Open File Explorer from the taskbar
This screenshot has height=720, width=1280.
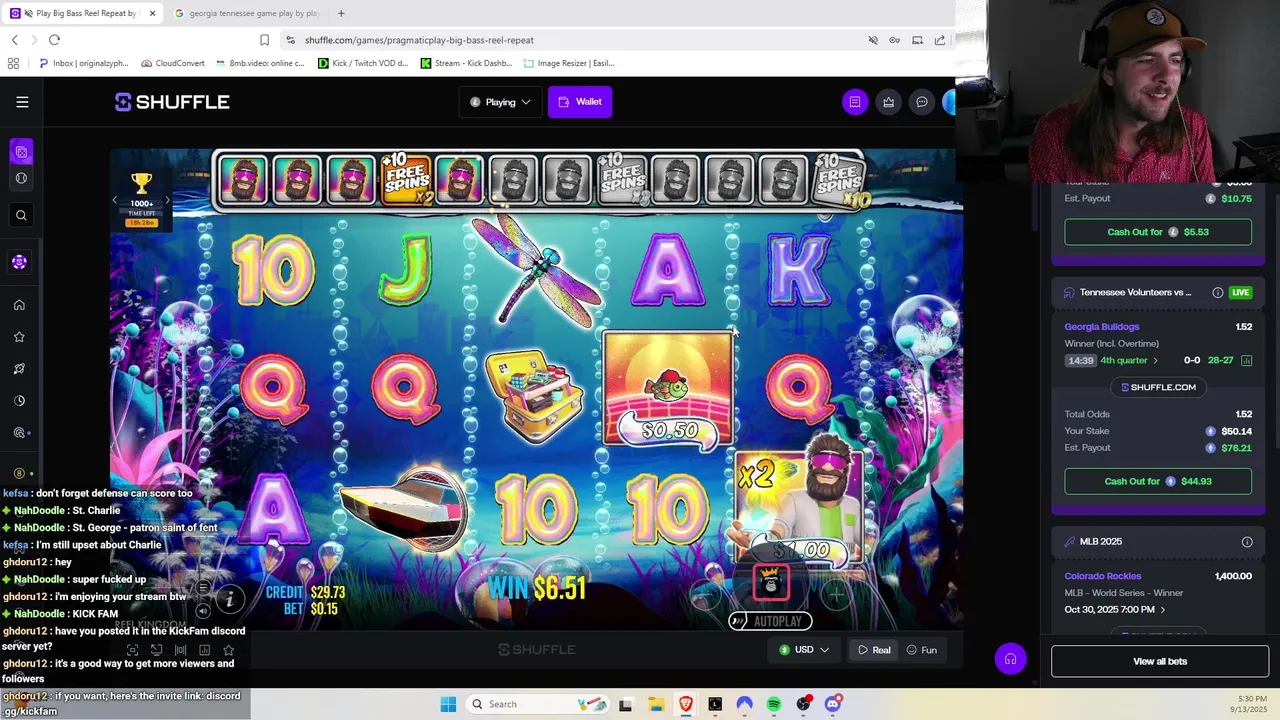[x=655, y=704]
